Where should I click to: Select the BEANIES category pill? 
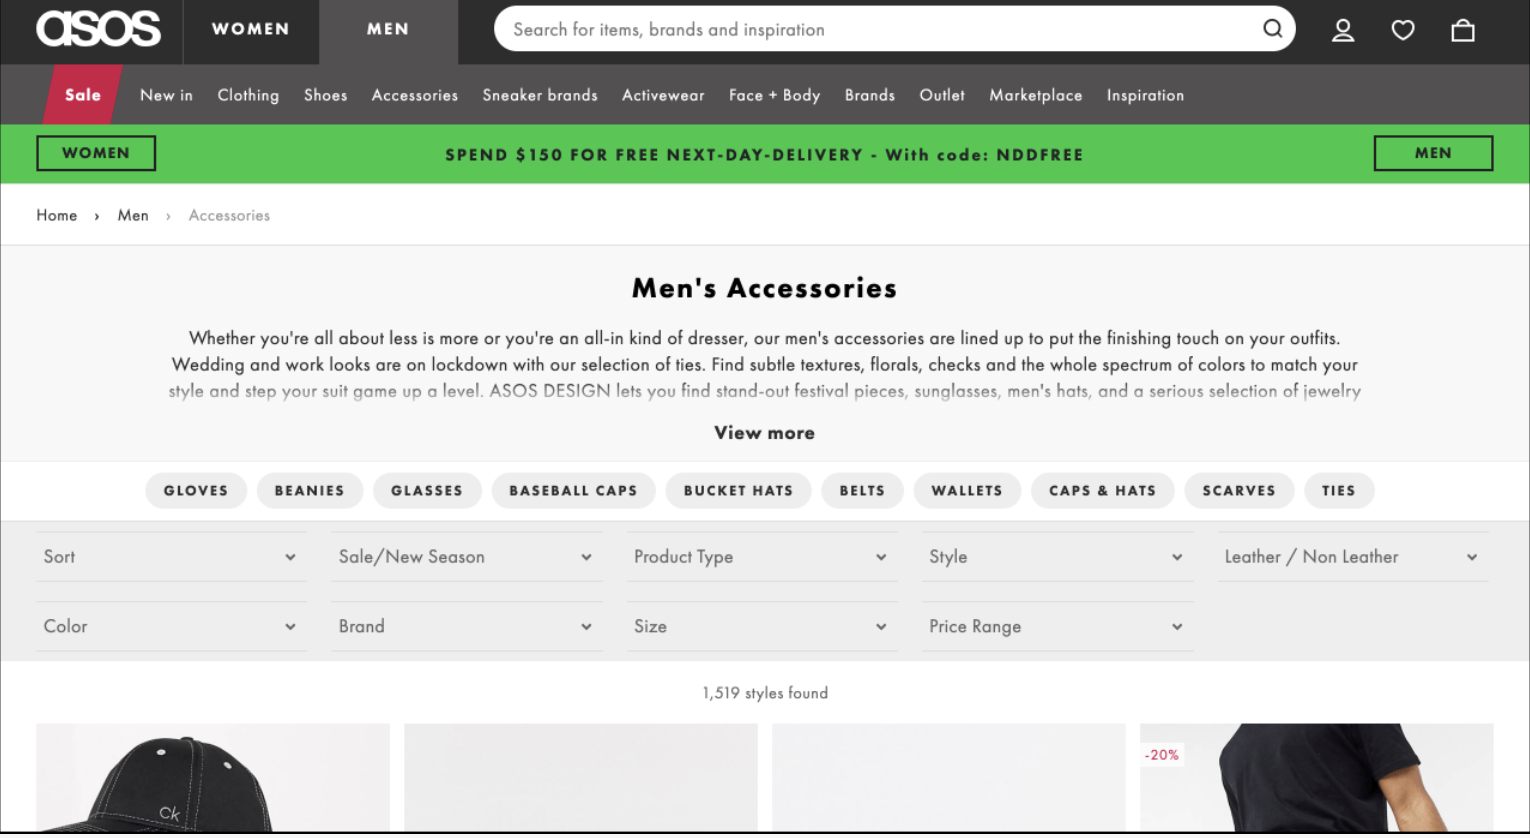[x=309, y=491]
